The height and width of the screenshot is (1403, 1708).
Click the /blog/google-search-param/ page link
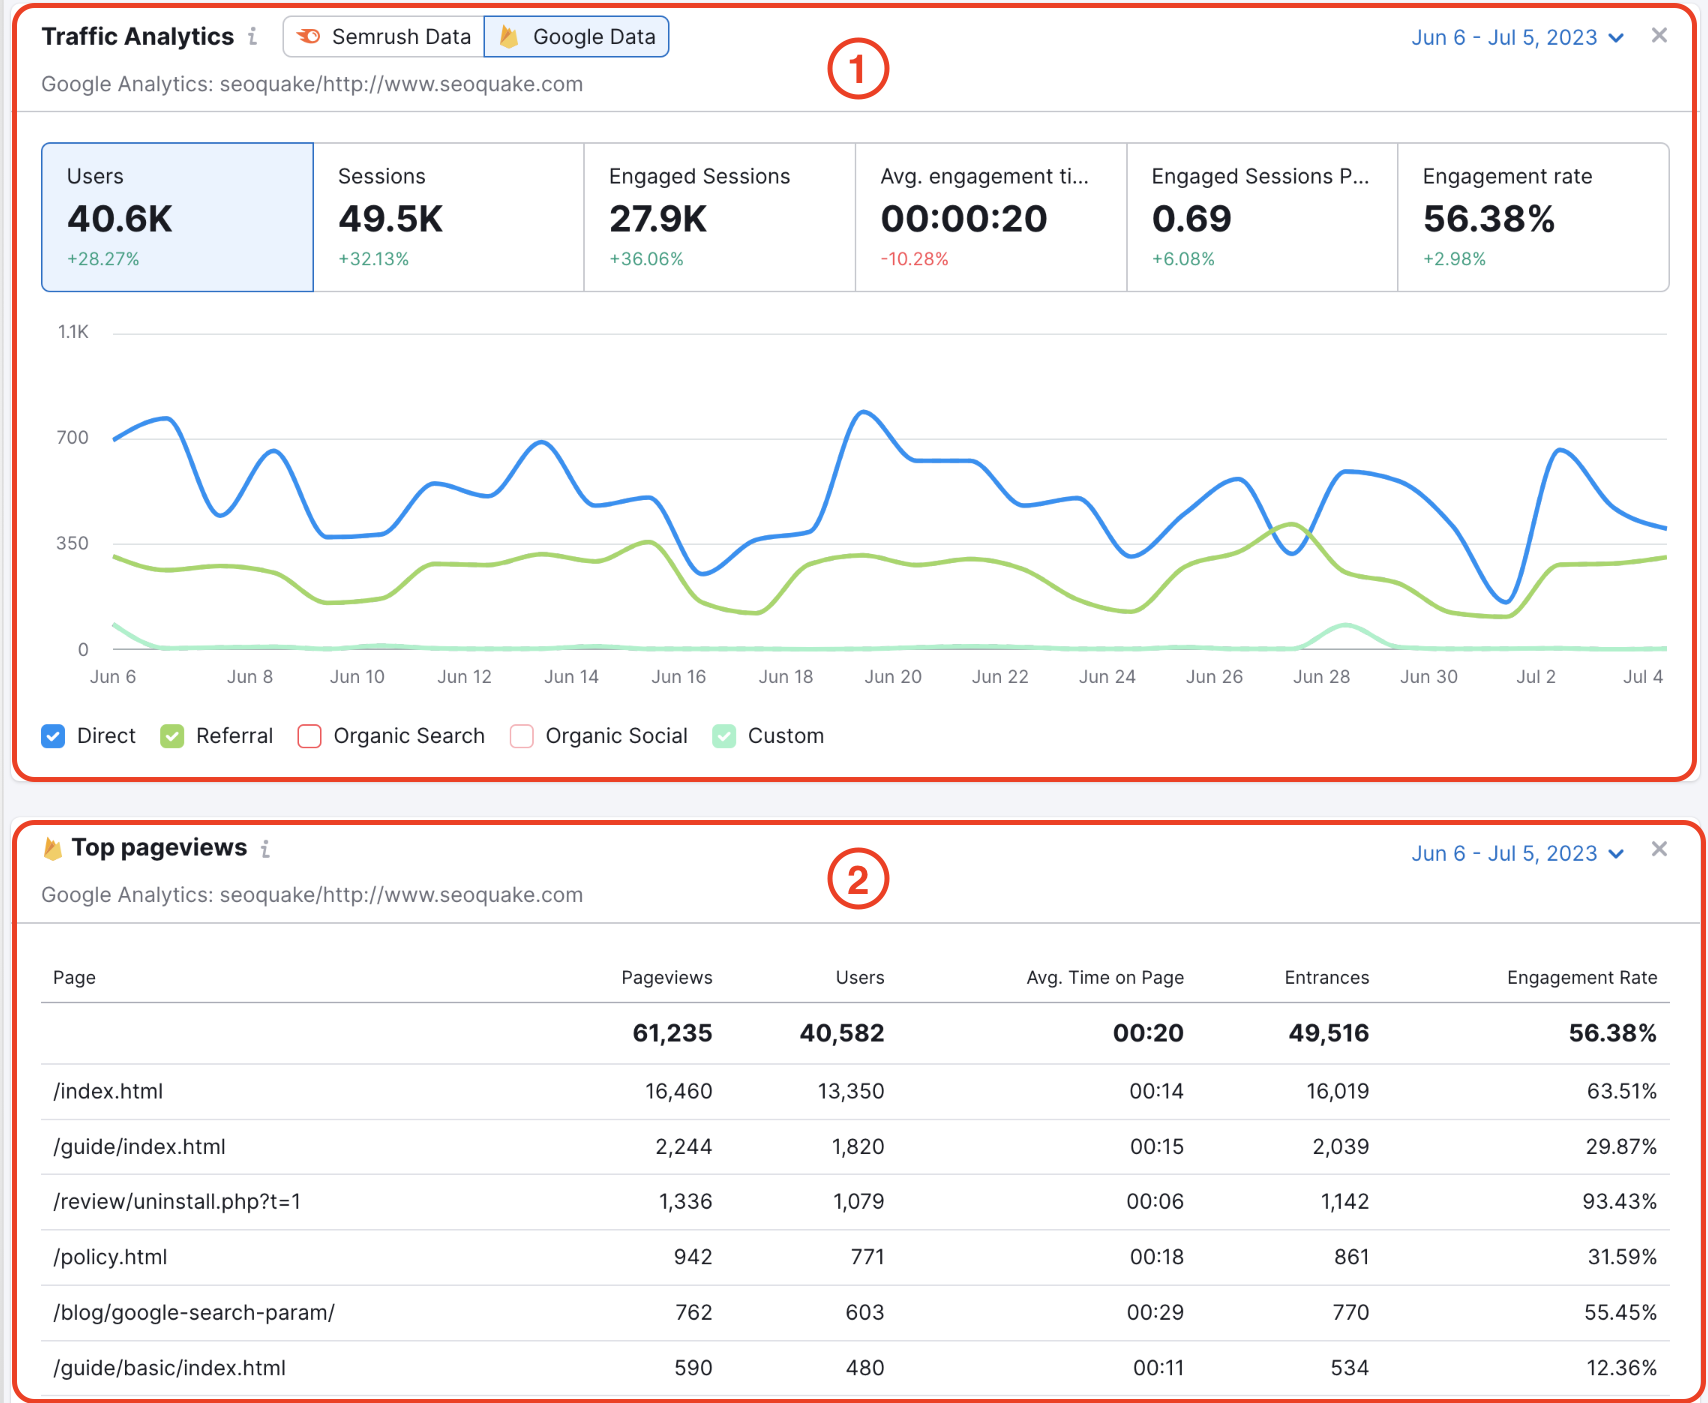pos(193,1312)
